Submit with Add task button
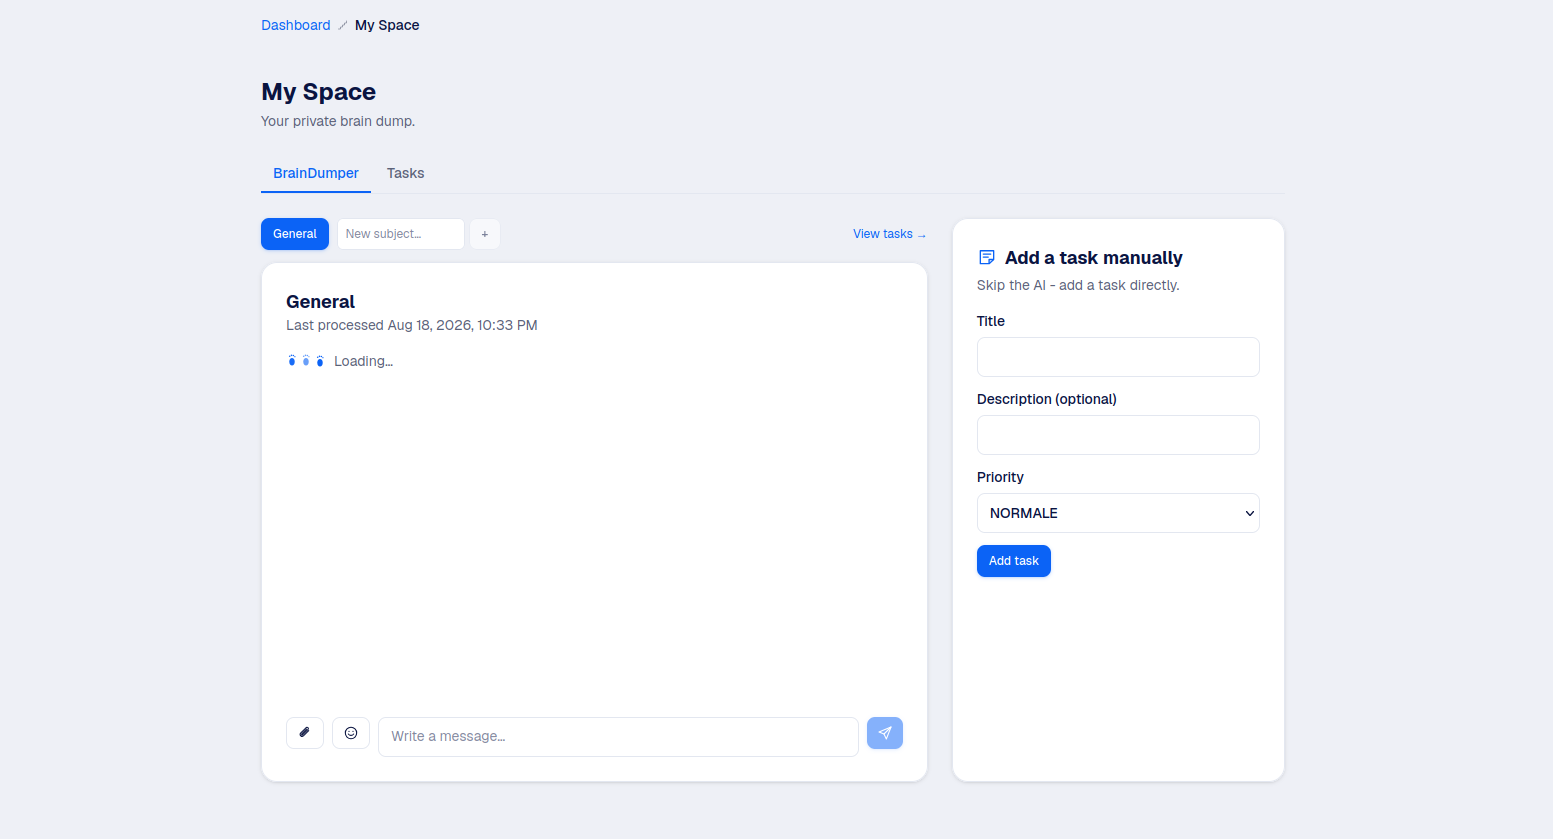Viewport: 1553px width, 839px height. (1014, 561)
